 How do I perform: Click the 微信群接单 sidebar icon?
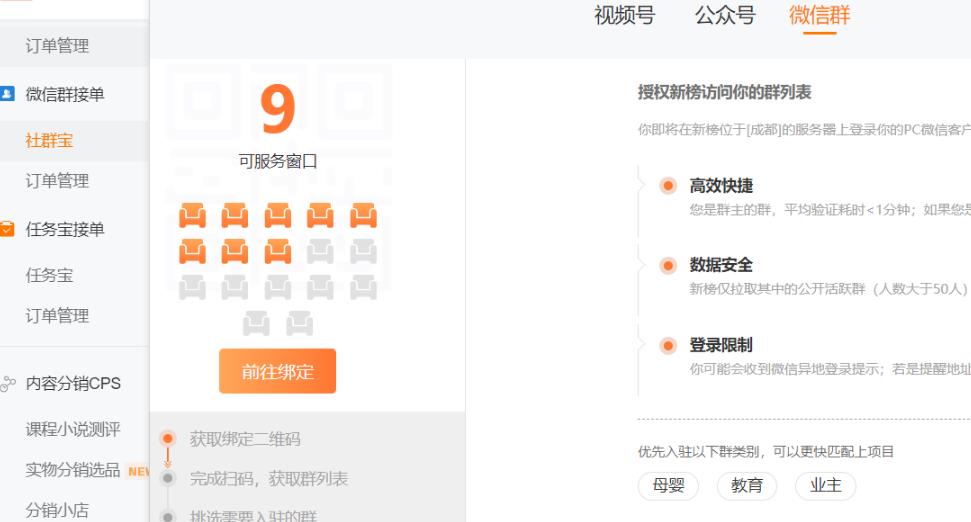(x=8, y=95)
